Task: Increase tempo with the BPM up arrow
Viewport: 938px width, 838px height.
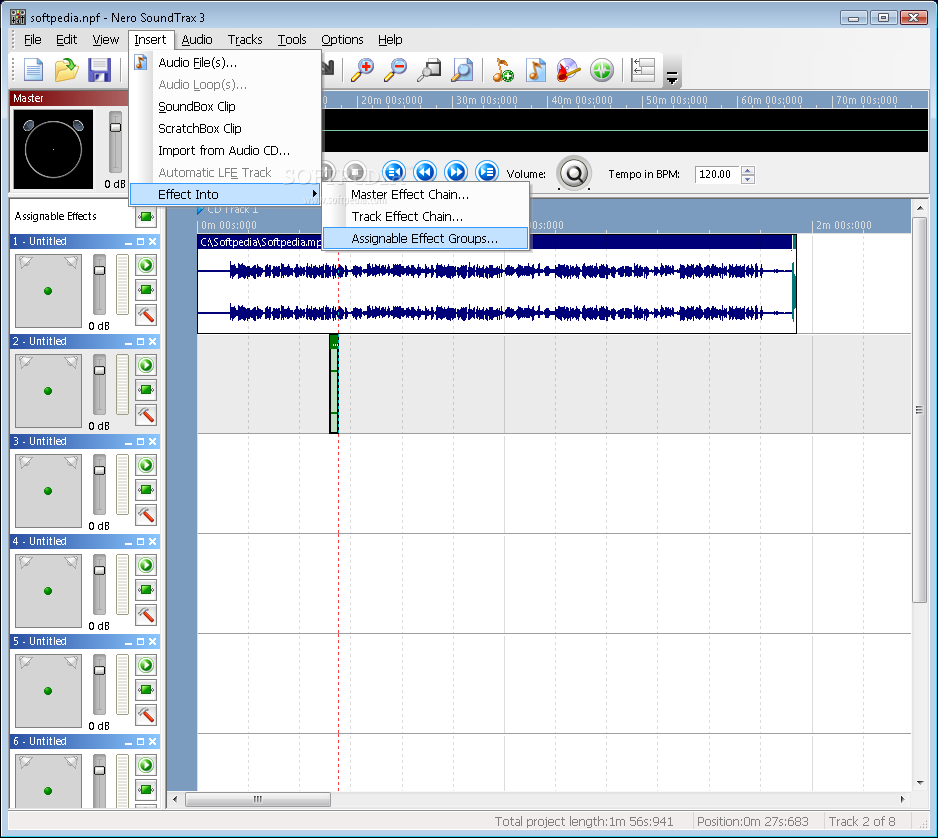Action: tap(748, 170)
